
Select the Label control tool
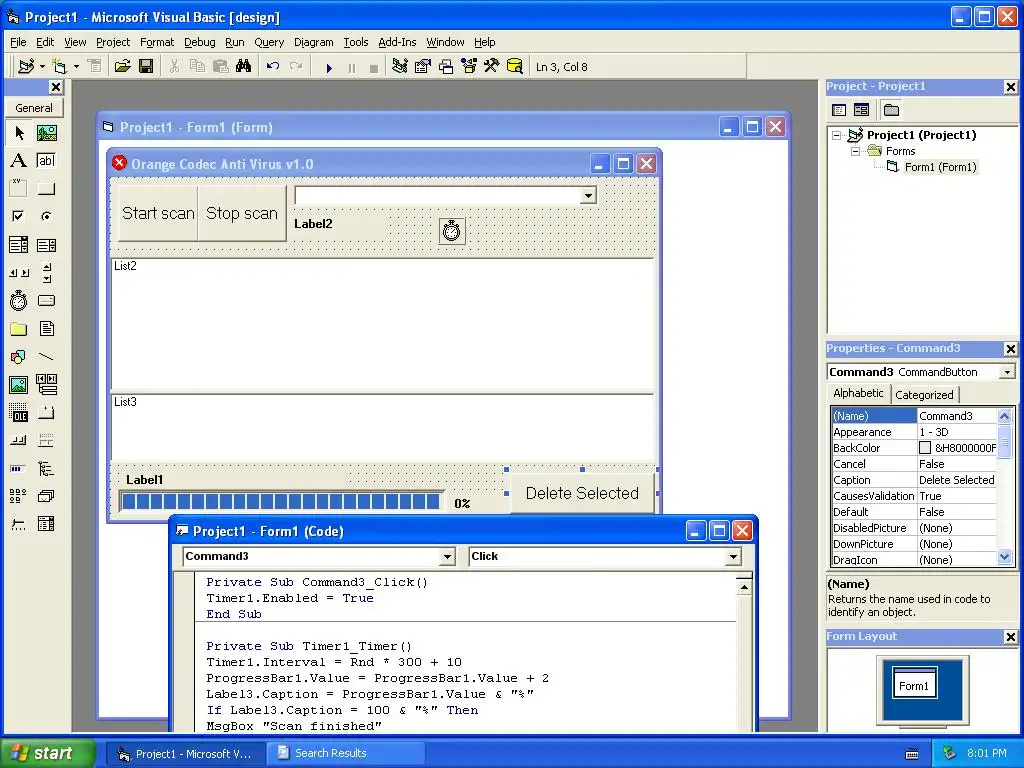click(19, 161)
